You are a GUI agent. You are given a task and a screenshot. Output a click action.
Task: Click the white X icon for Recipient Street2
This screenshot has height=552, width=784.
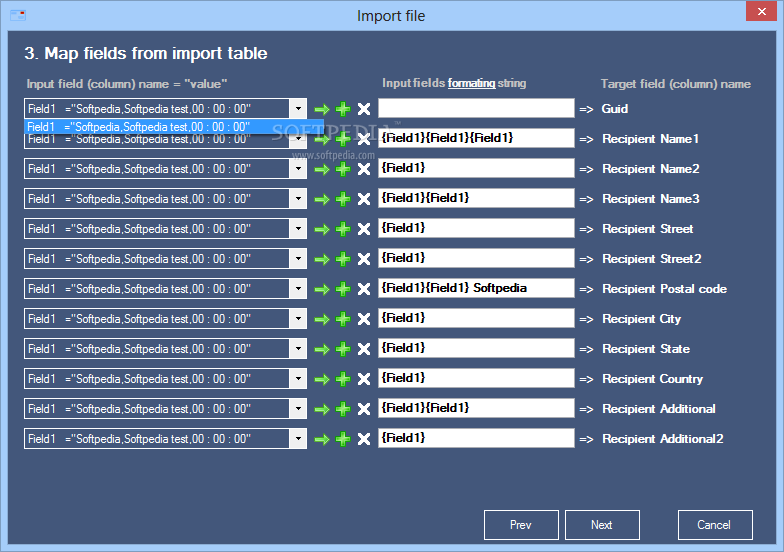pos(364,259)
